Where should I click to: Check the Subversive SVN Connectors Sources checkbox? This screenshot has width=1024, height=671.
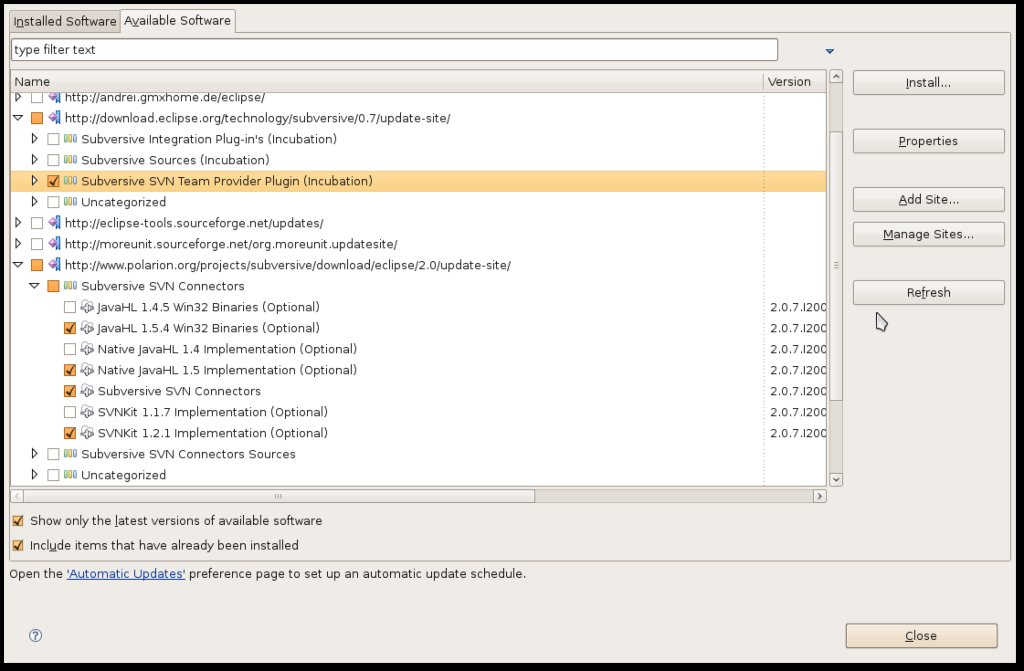tap(54, 454)
